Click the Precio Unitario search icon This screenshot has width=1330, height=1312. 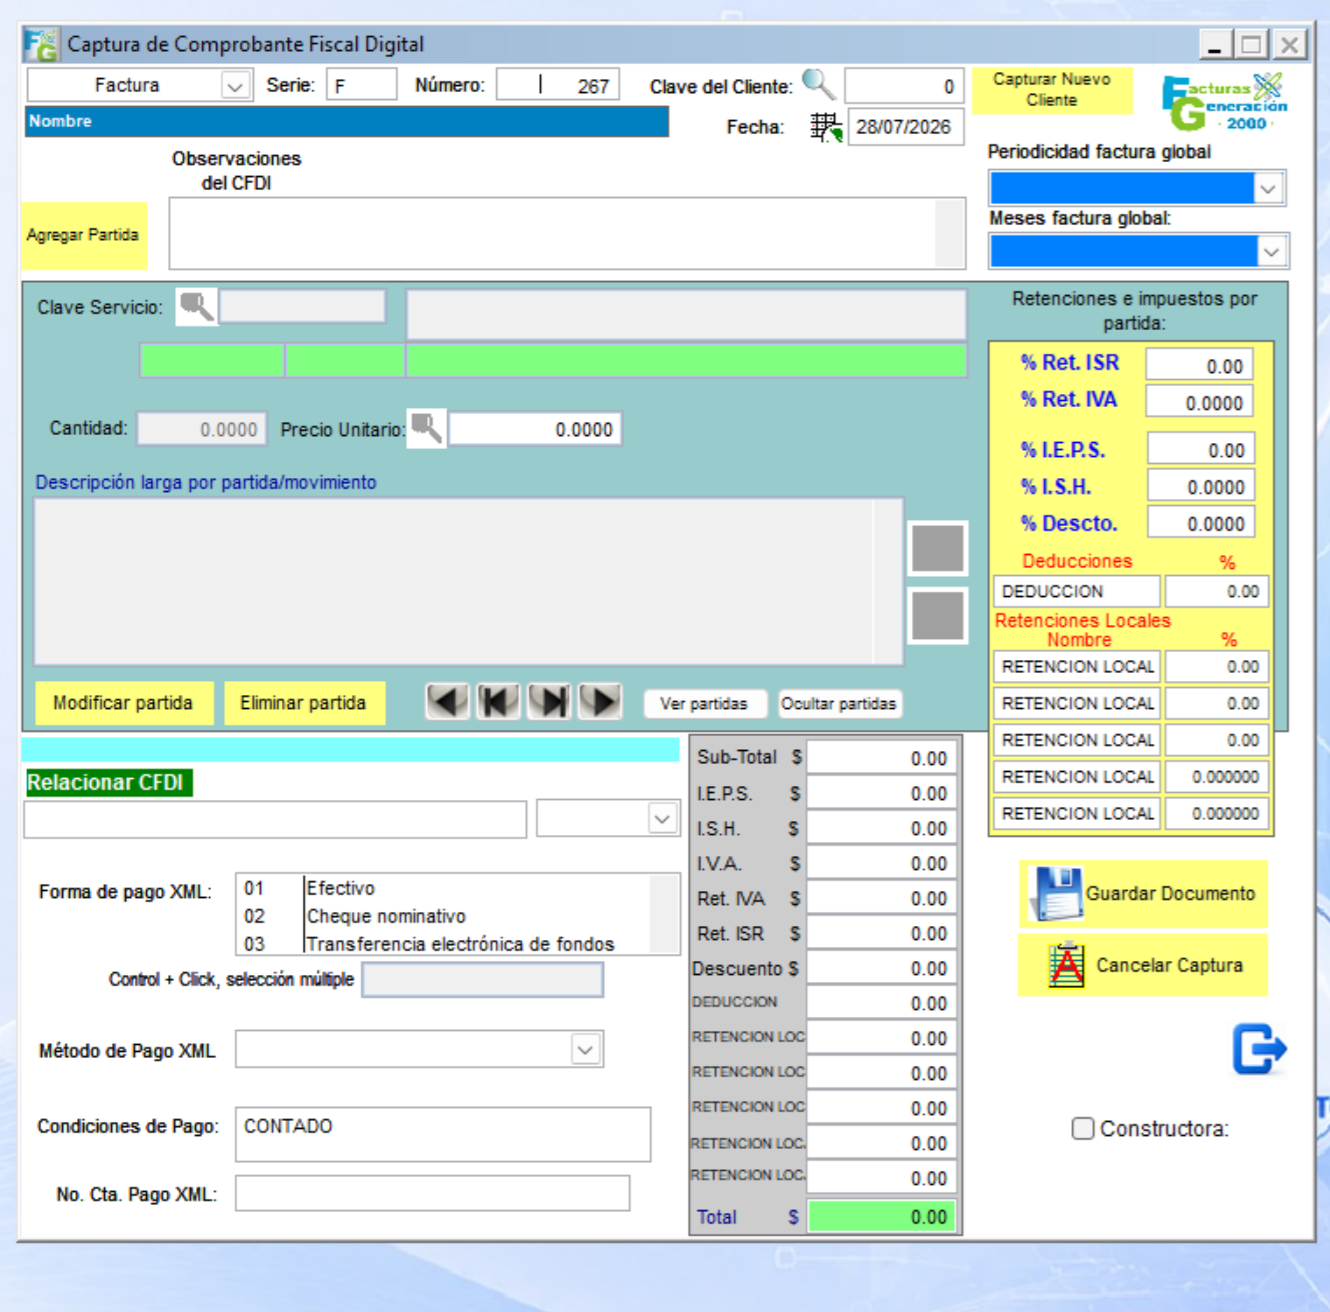pos(426,428)
